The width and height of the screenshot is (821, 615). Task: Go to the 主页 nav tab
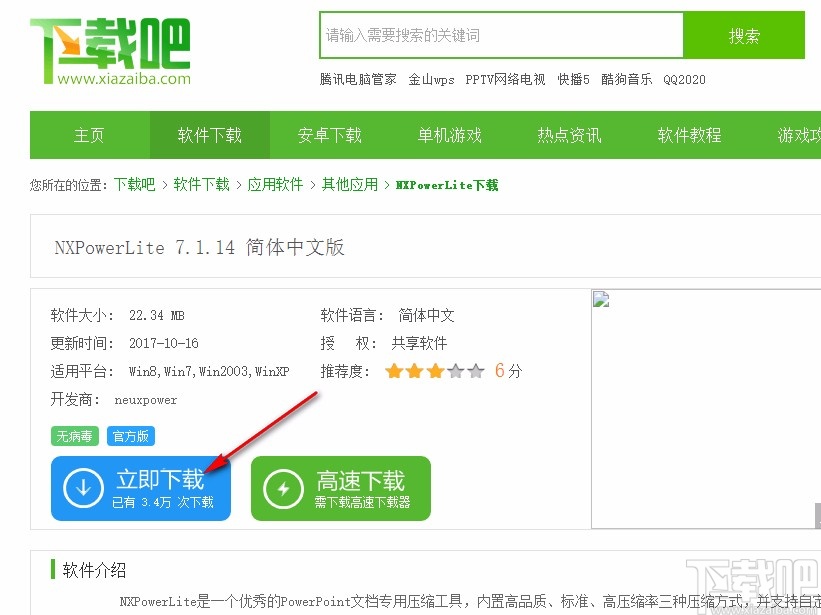(x=90, y=135)
